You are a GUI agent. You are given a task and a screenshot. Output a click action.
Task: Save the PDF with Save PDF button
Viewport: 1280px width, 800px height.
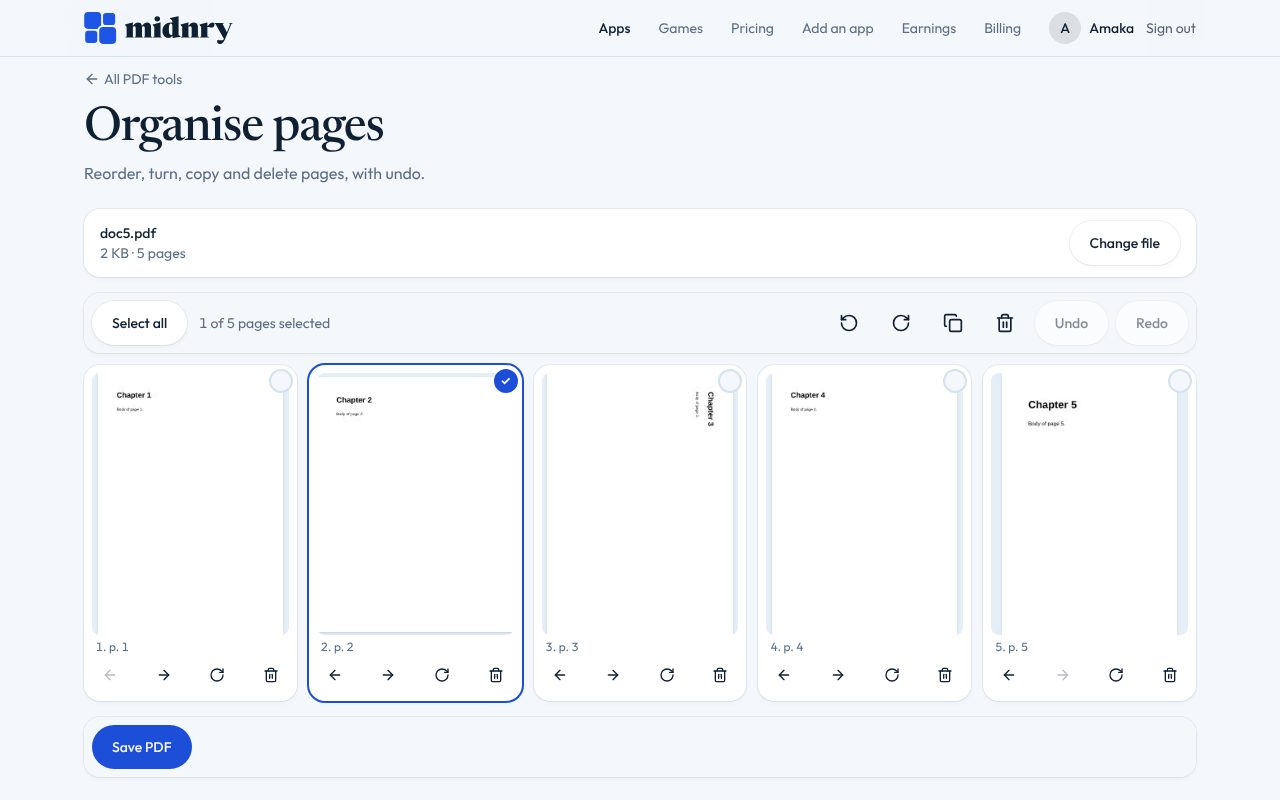click(142, 747)
